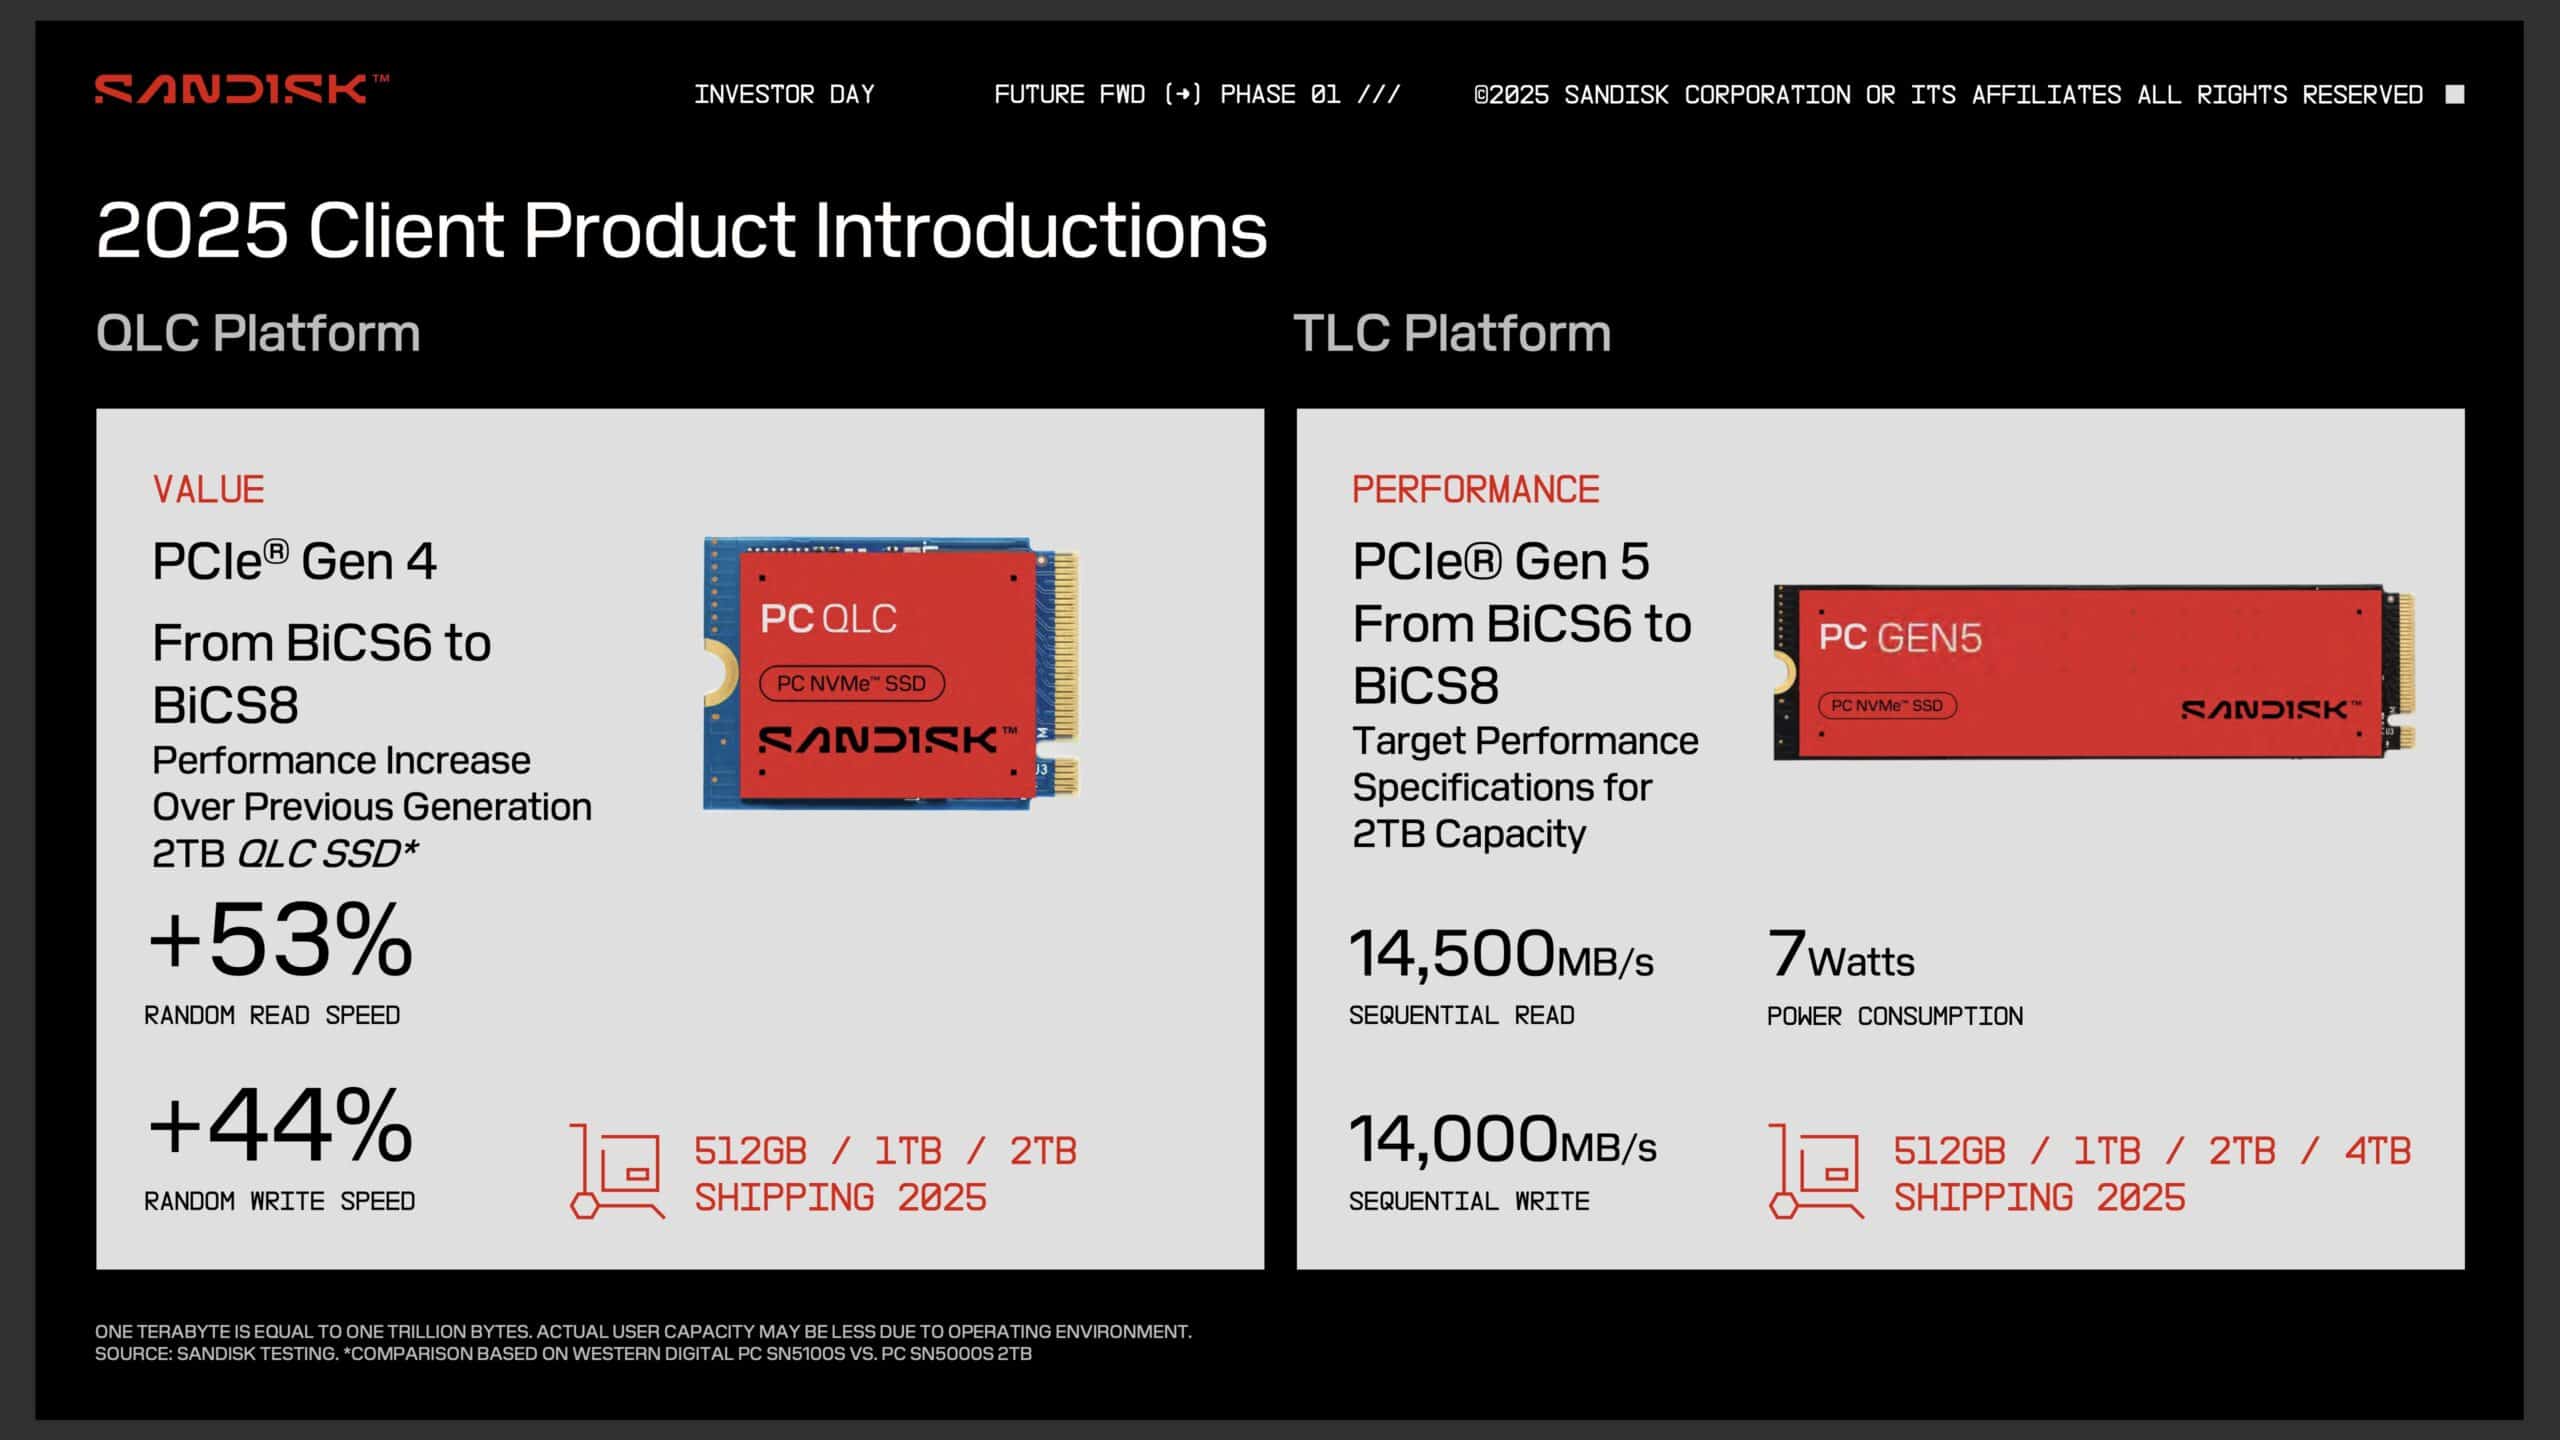This screenshot has width=2560, height=1440.
Task: Click the "PC NVMe SSD" badge on QLC drive
Action: pos(852,683)
